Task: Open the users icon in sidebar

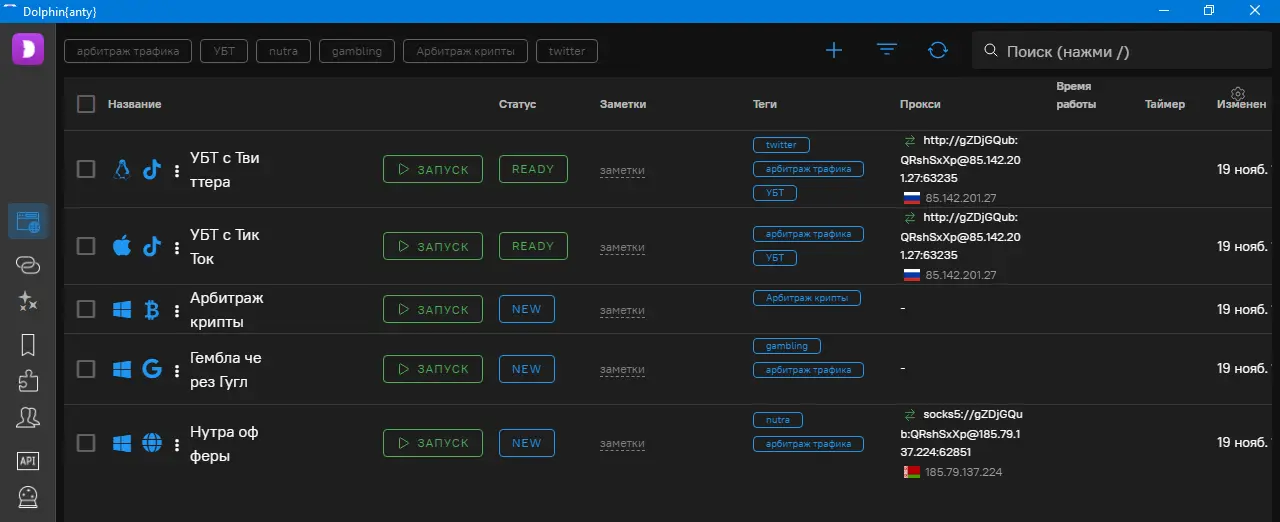Action: click(x=28, y=418)
